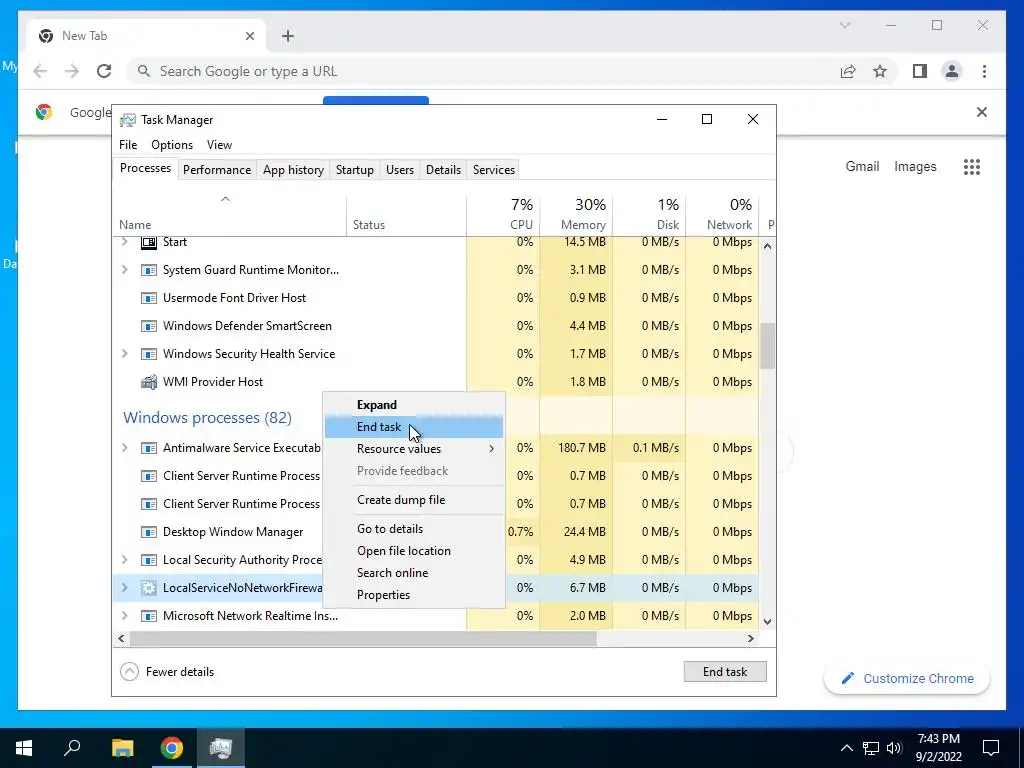Click Chrome forward arrow icon

(x=72, y=71)
